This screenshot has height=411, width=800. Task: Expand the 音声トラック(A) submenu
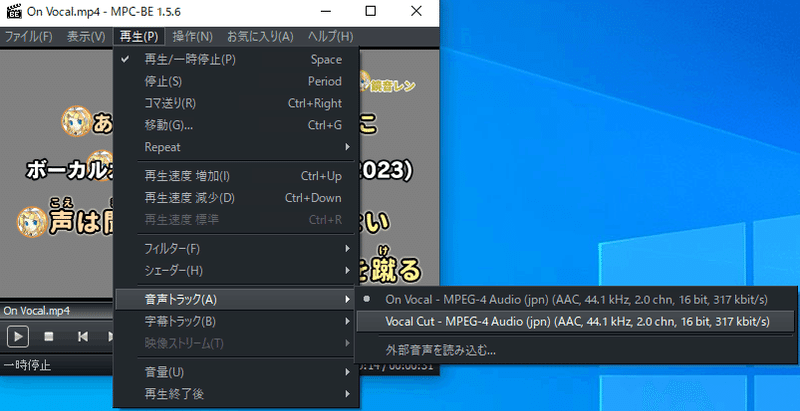coord(236,300)
